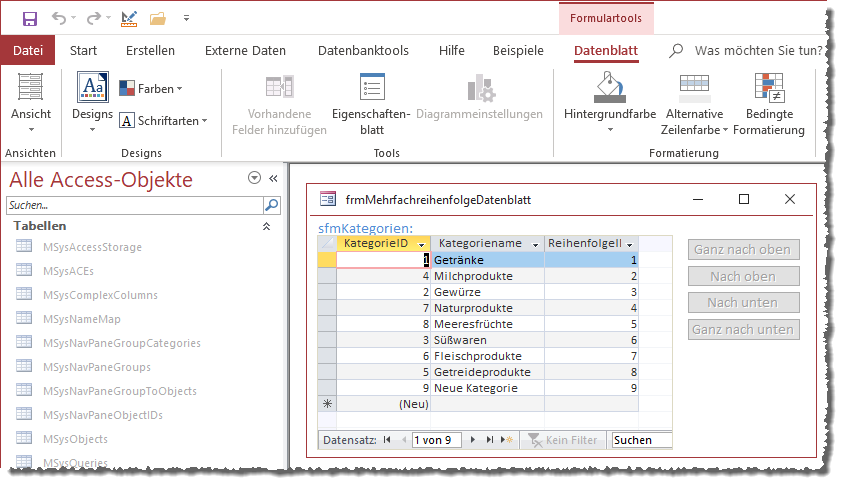Image resolution: width=845 pixels, height=485 pixels.
Task: Open the Eigenschaftenblatt property sheet
Action: (372, 105)
